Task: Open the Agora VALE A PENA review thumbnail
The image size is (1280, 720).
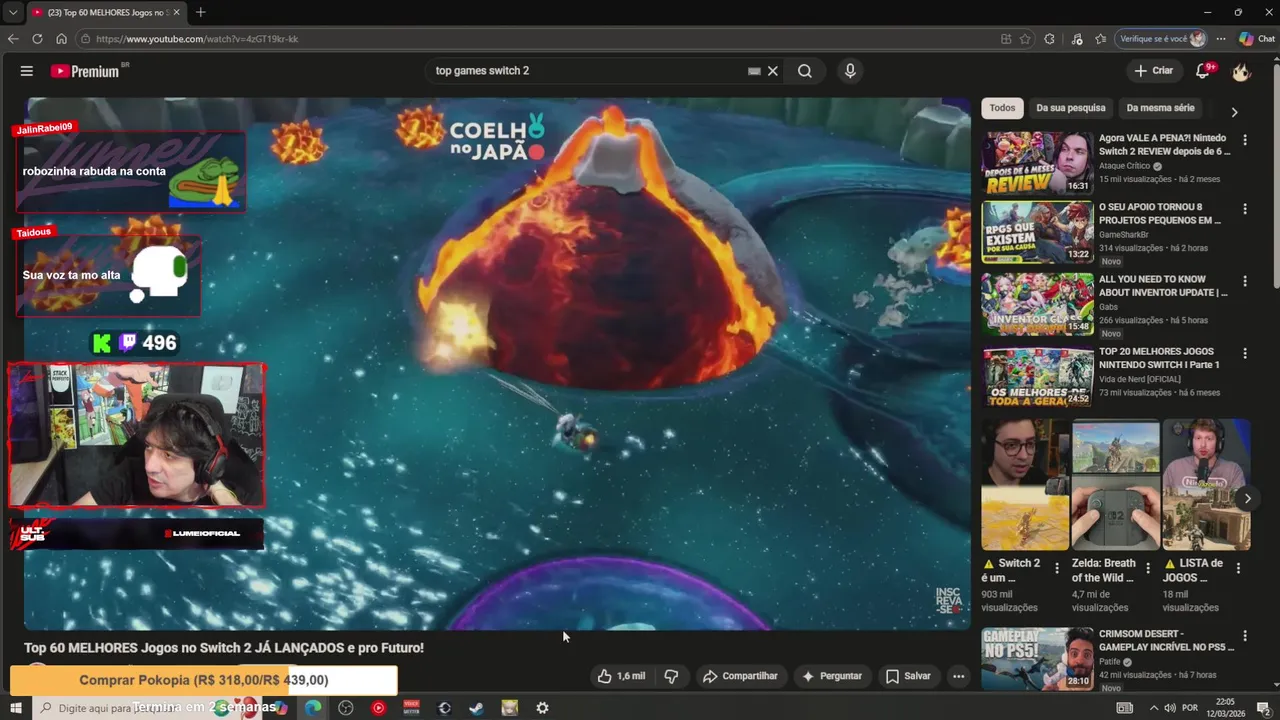Action: 1037,162
